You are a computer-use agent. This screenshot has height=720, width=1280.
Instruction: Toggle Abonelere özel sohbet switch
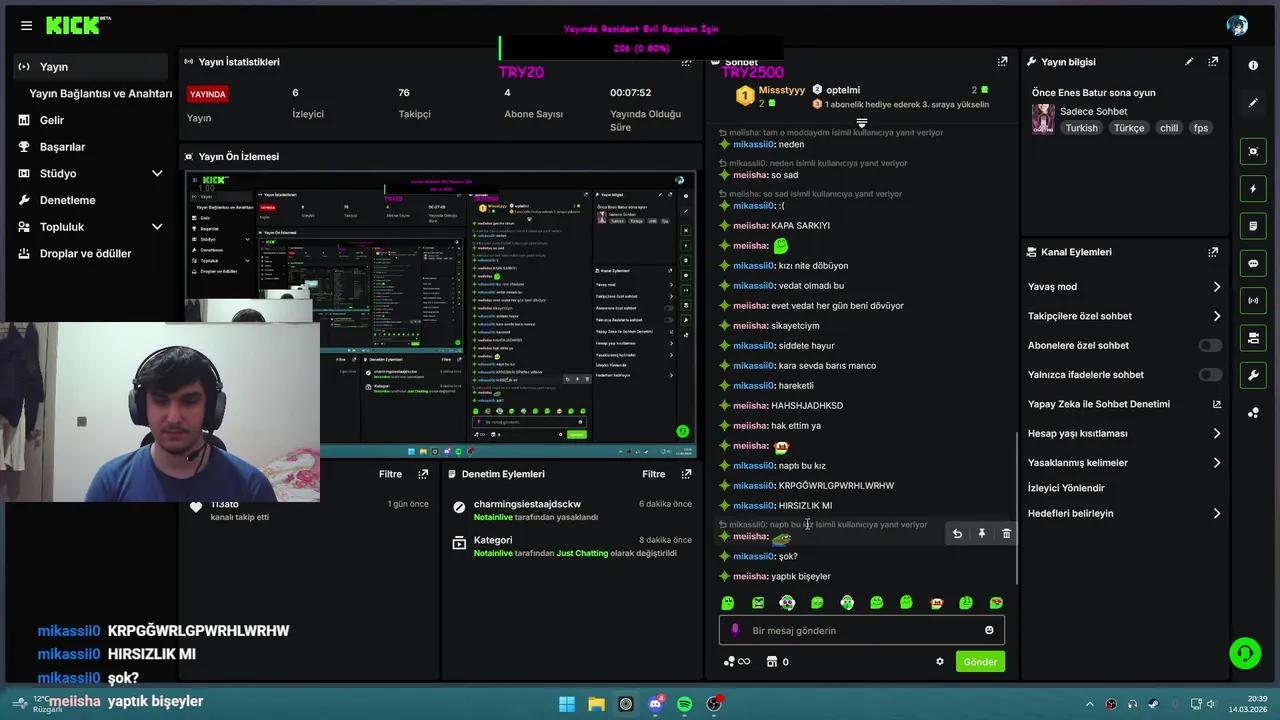(1210, 346)
